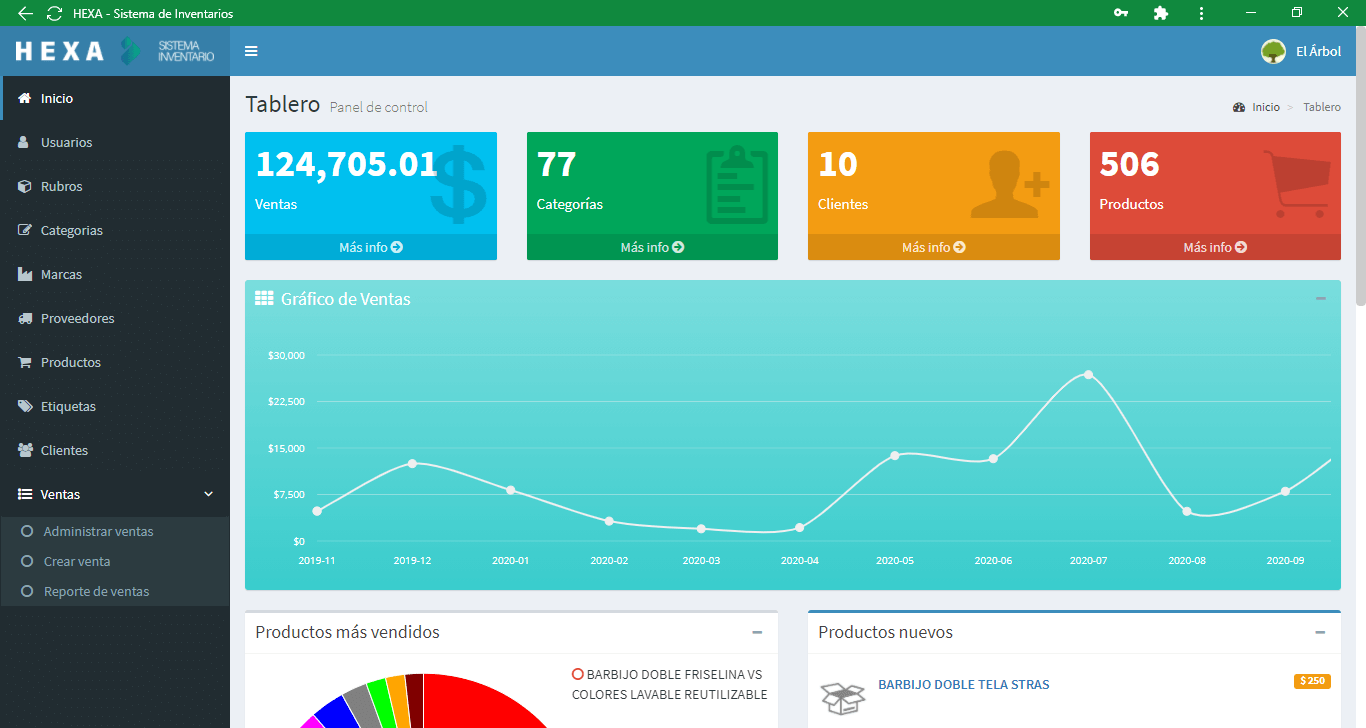Open the extensions puzzle icon
The height and width of the screenshot is (728, 1366).
click(1160, 13)
